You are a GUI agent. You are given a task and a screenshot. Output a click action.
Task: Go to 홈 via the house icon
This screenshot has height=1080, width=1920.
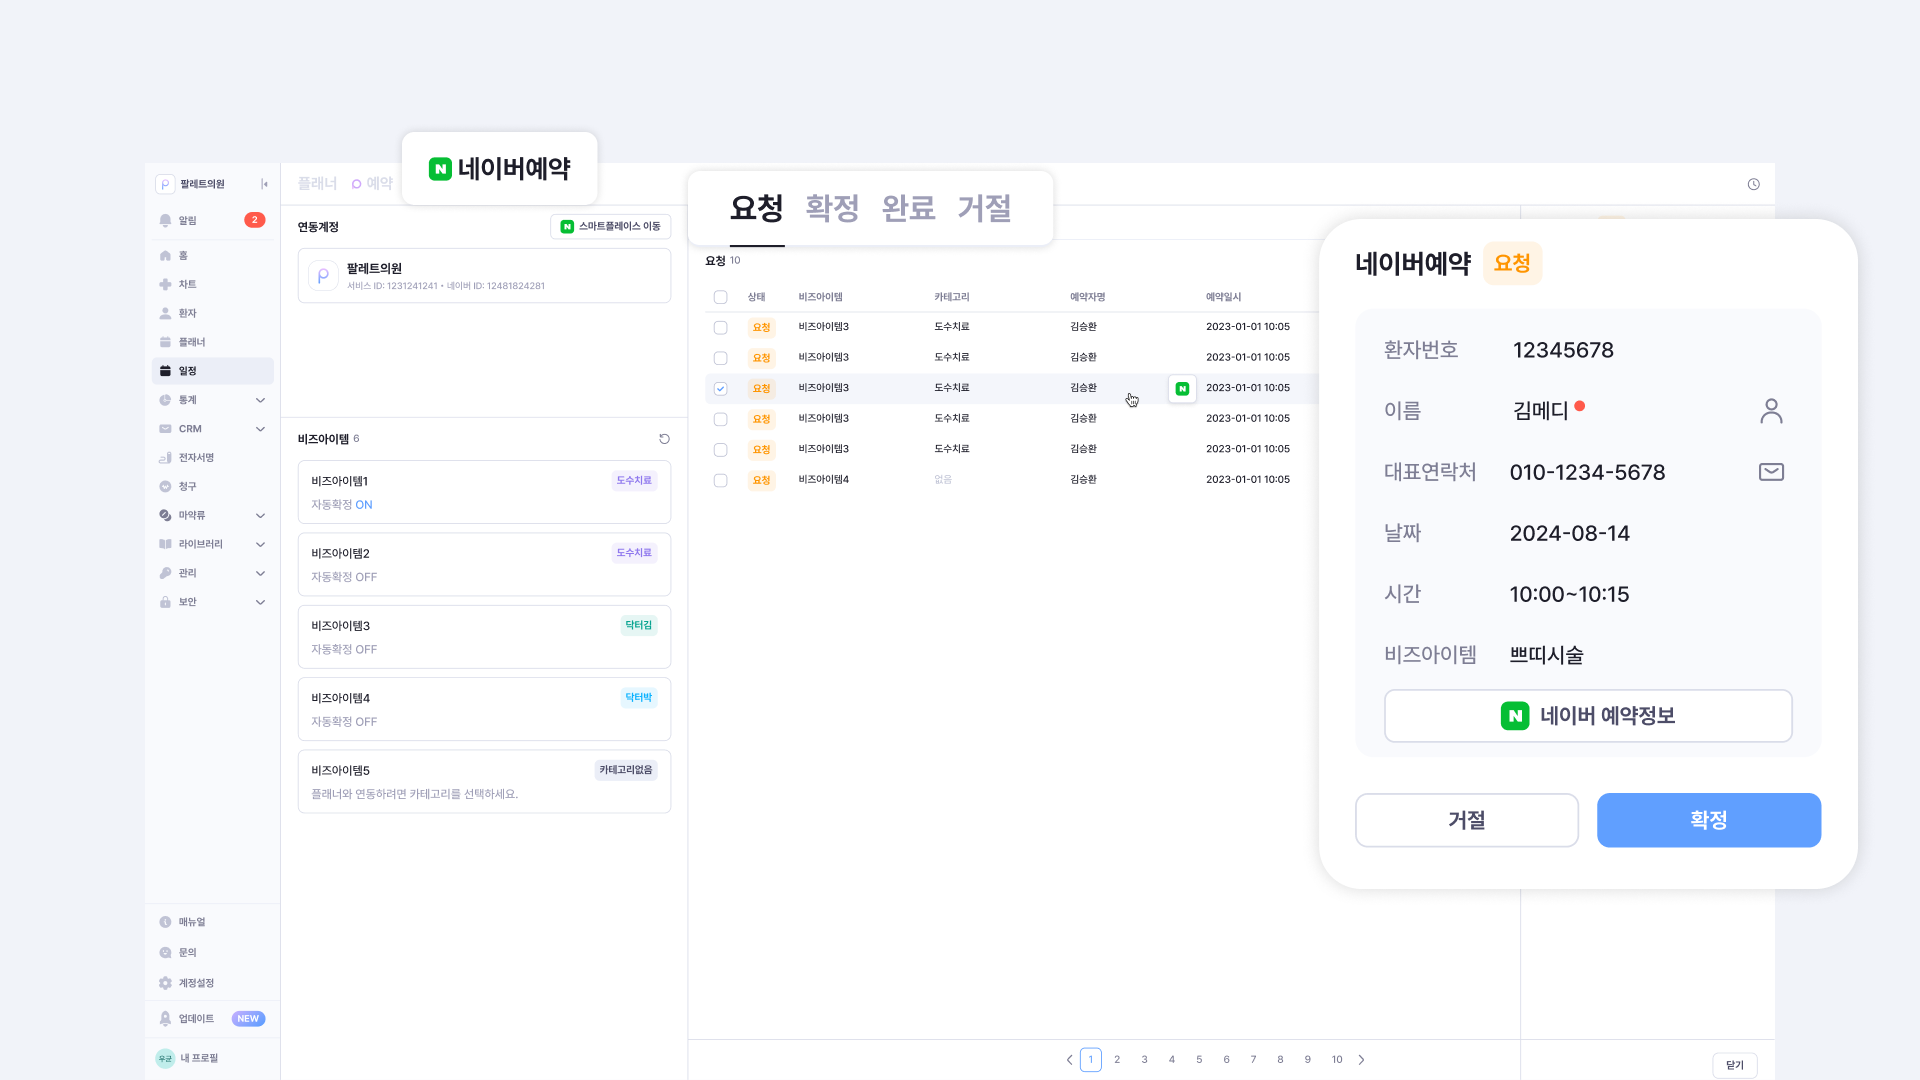point(165,256)
